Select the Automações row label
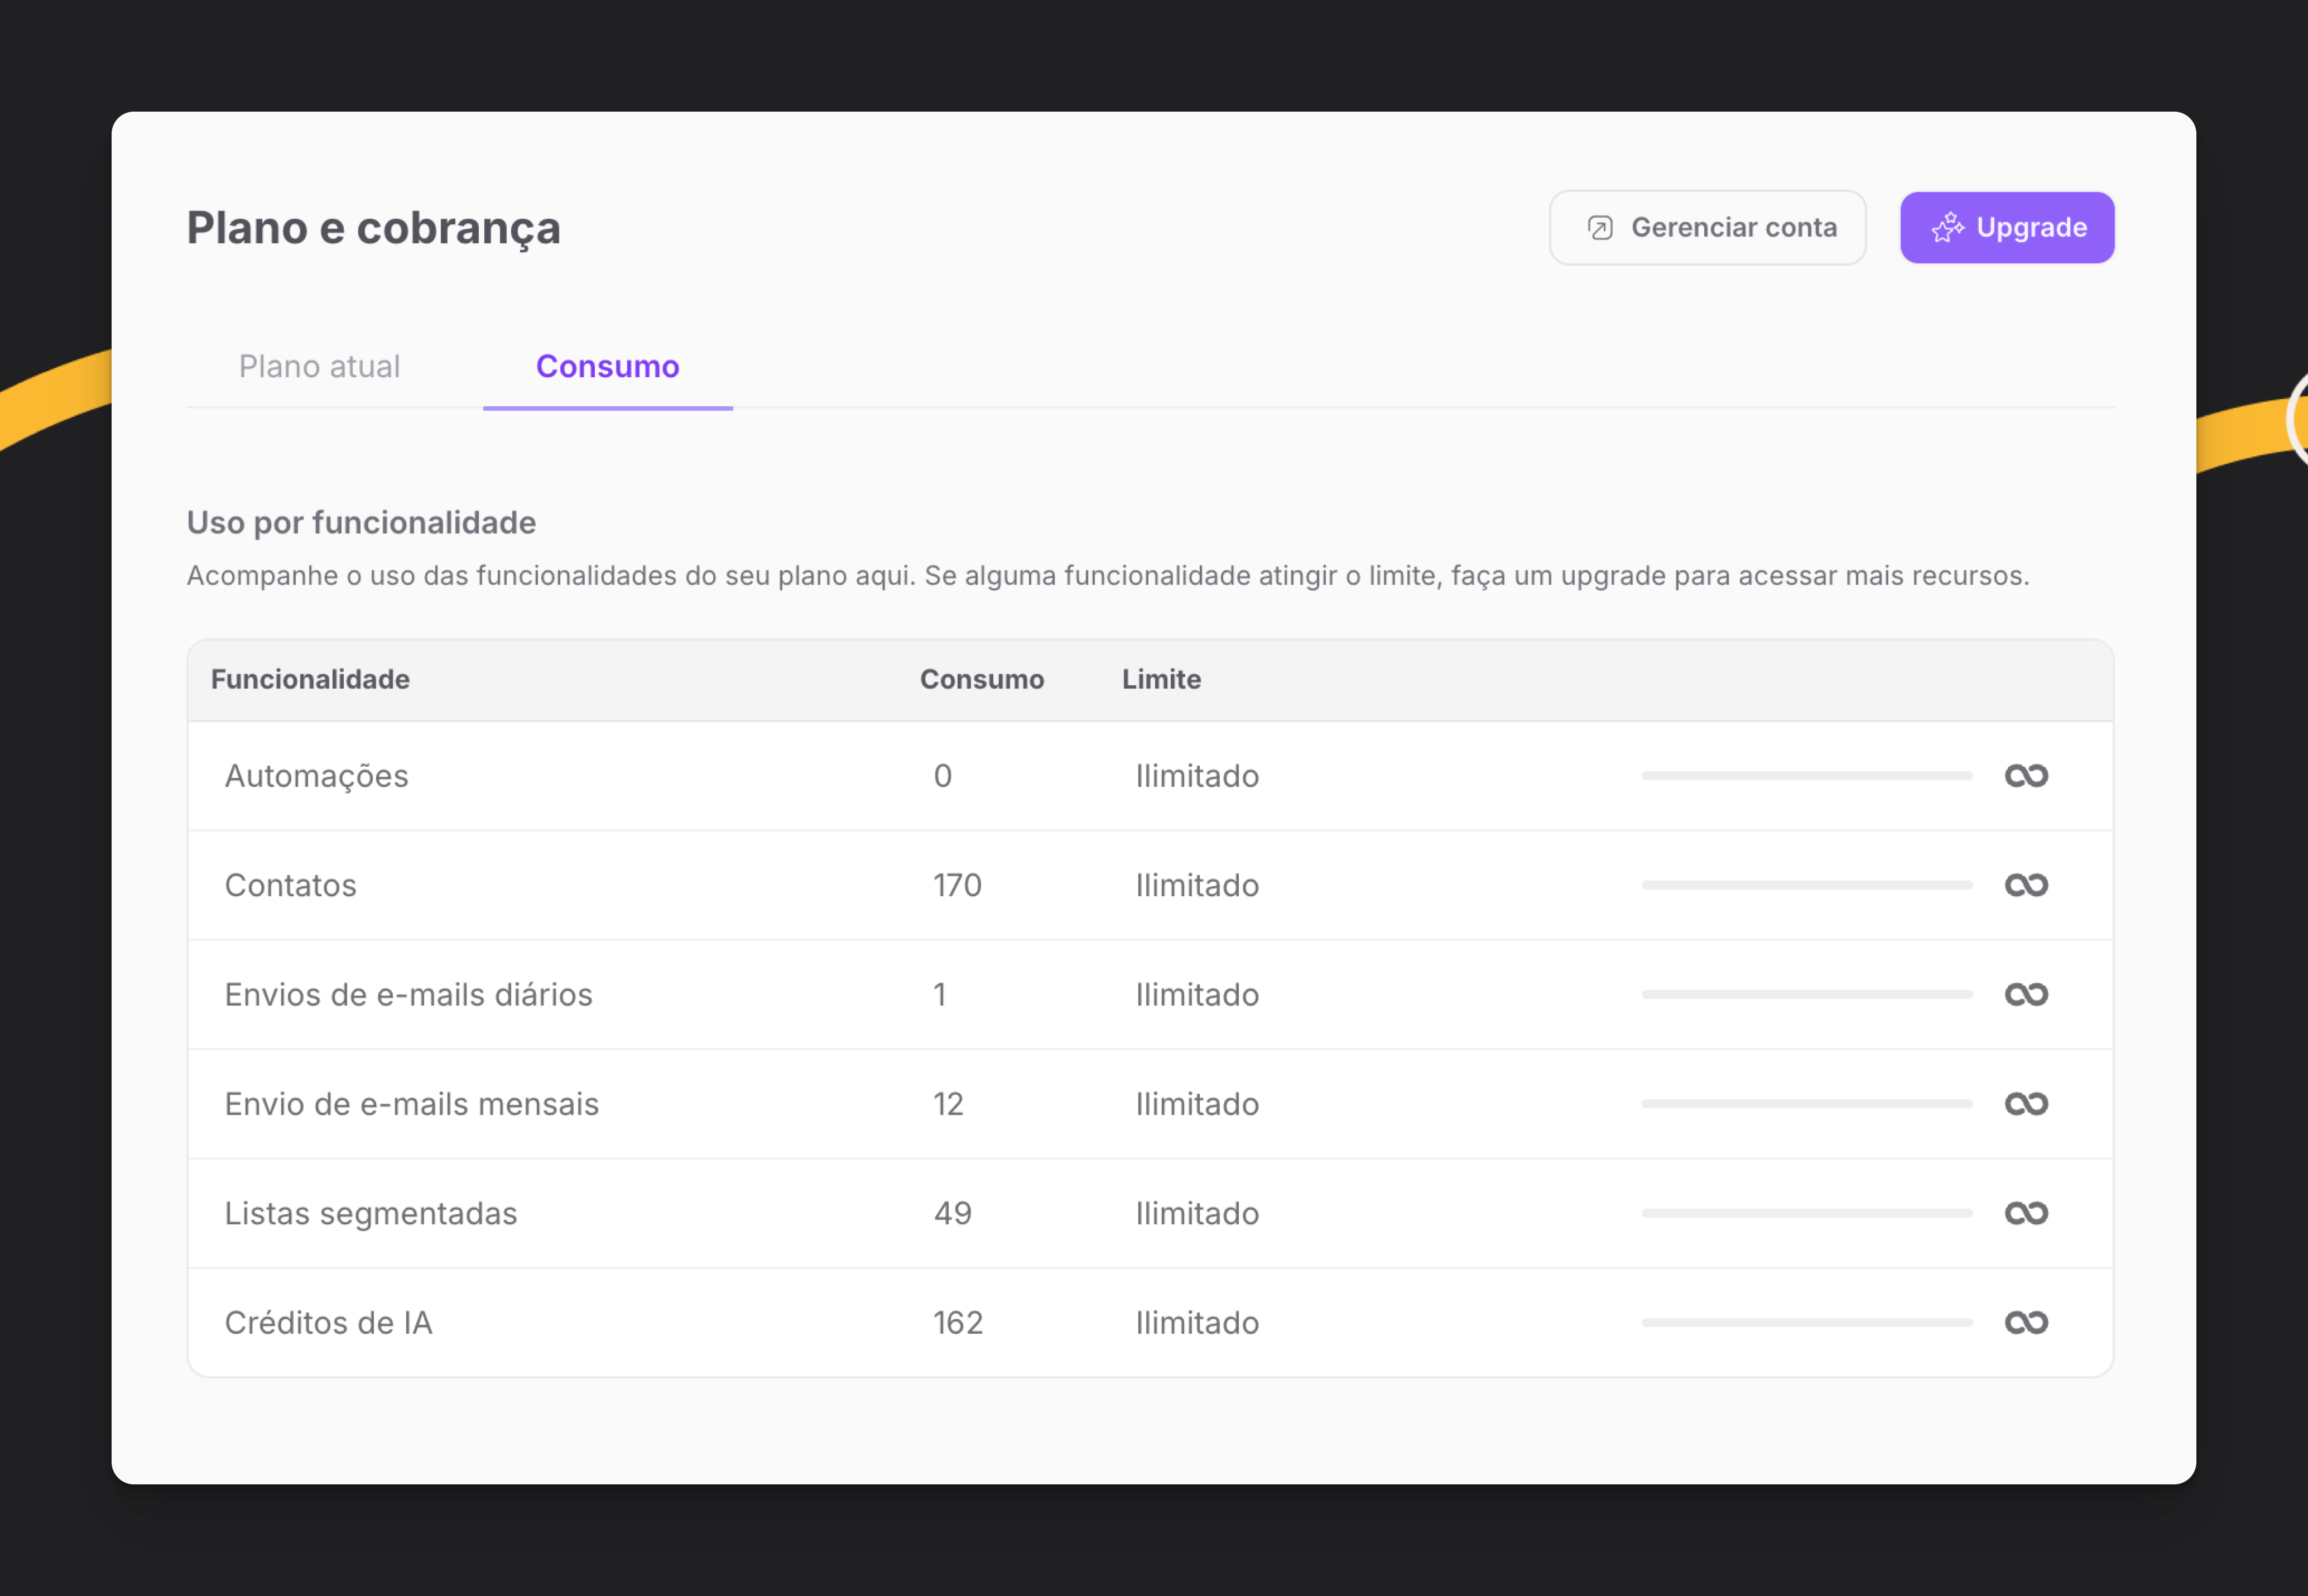 pyautogui.click(x=316, y=776)
